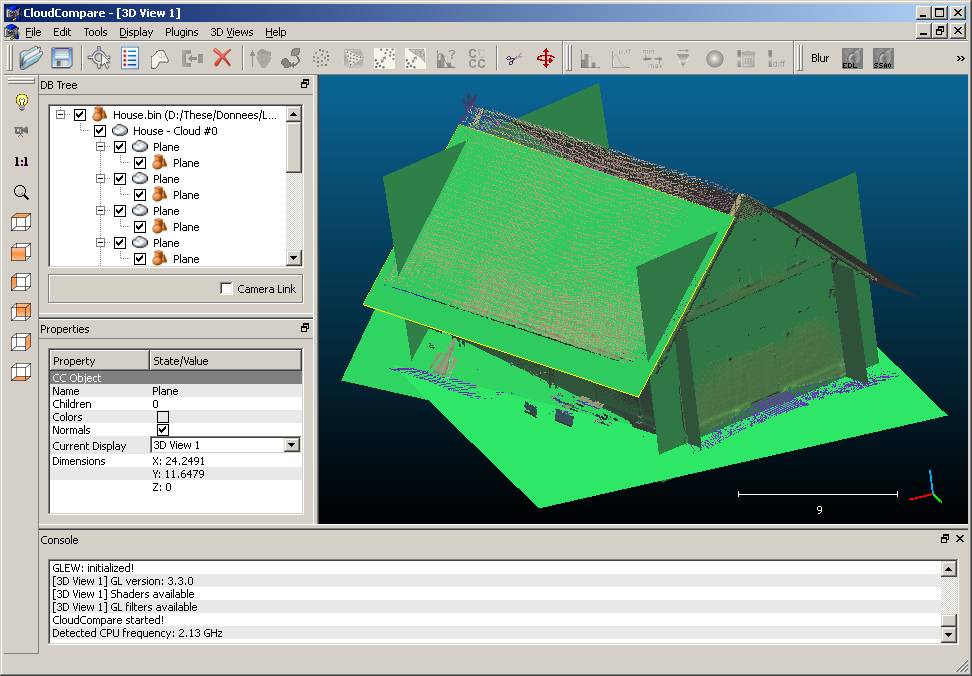
Task: Collapse the House.bin tree root node
Action: click(61, 115)
